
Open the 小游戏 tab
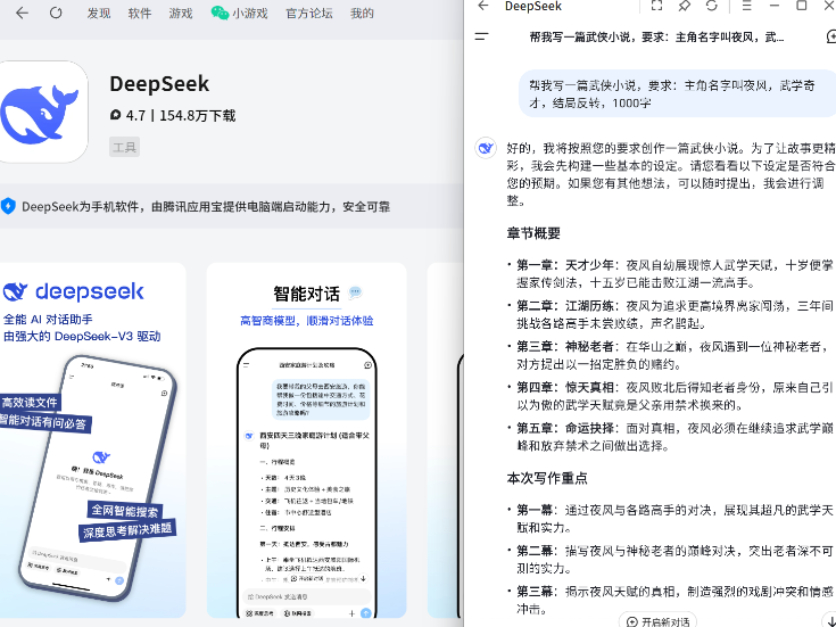(x=239, y=13)
